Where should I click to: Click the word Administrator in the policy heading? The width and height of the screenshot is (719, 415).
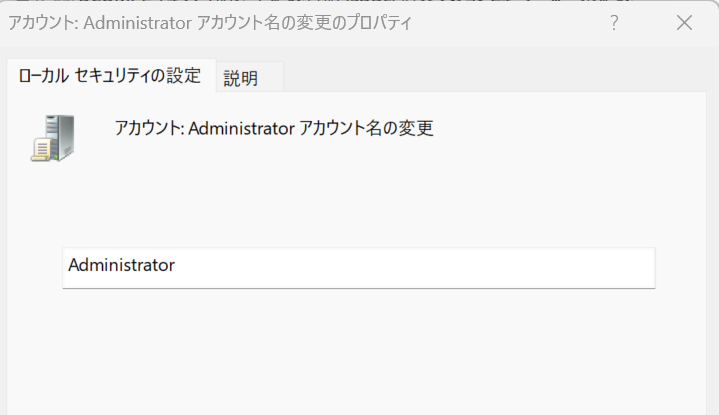pyautogui.click(x=241, y=128)
